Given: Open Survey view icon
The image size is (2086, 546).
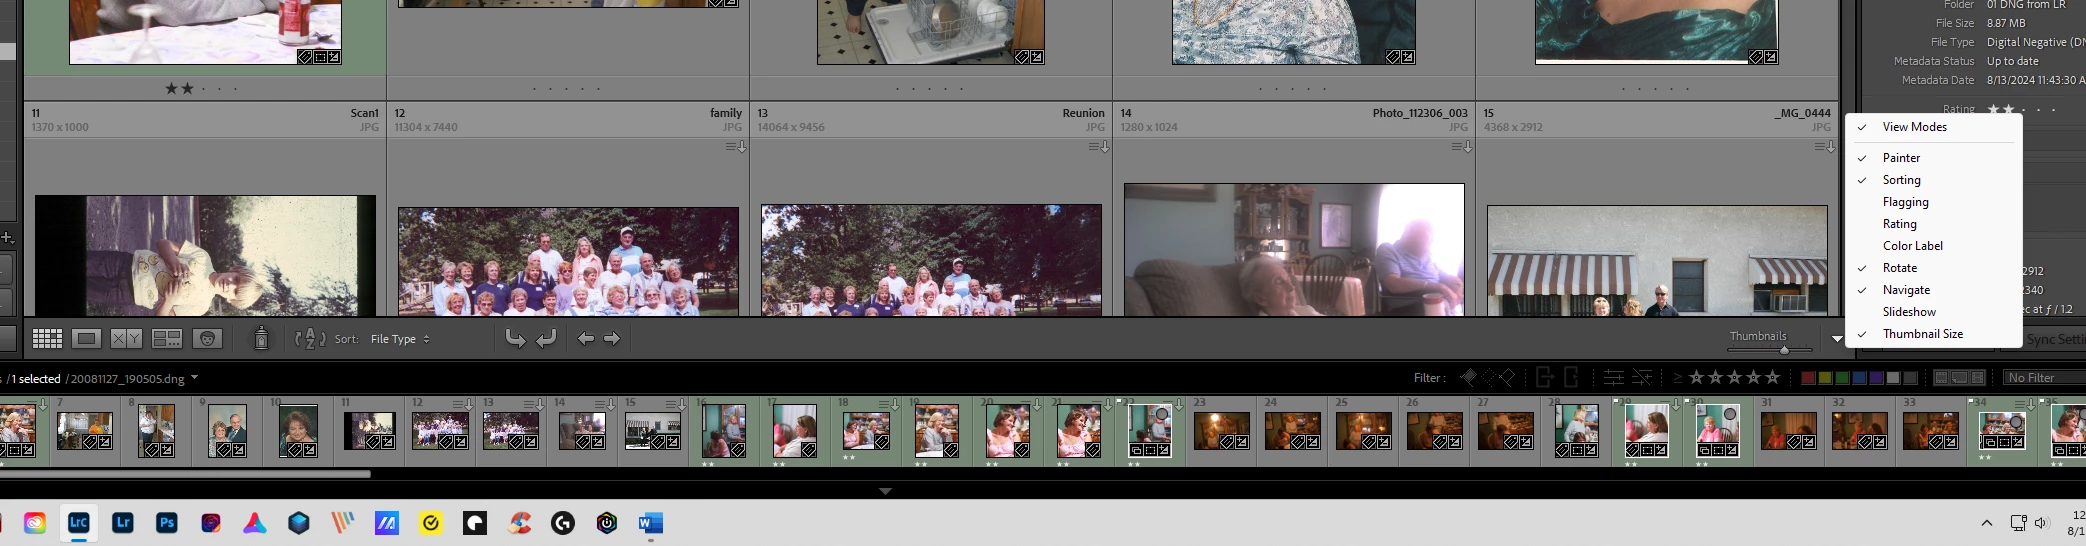Looking at the screenshot, I should pyautogui.click(x=166, y=339).
